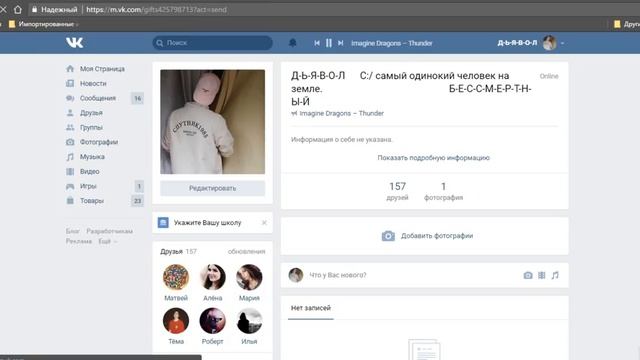Click the Что у Вас нового post field

(412, 276)
